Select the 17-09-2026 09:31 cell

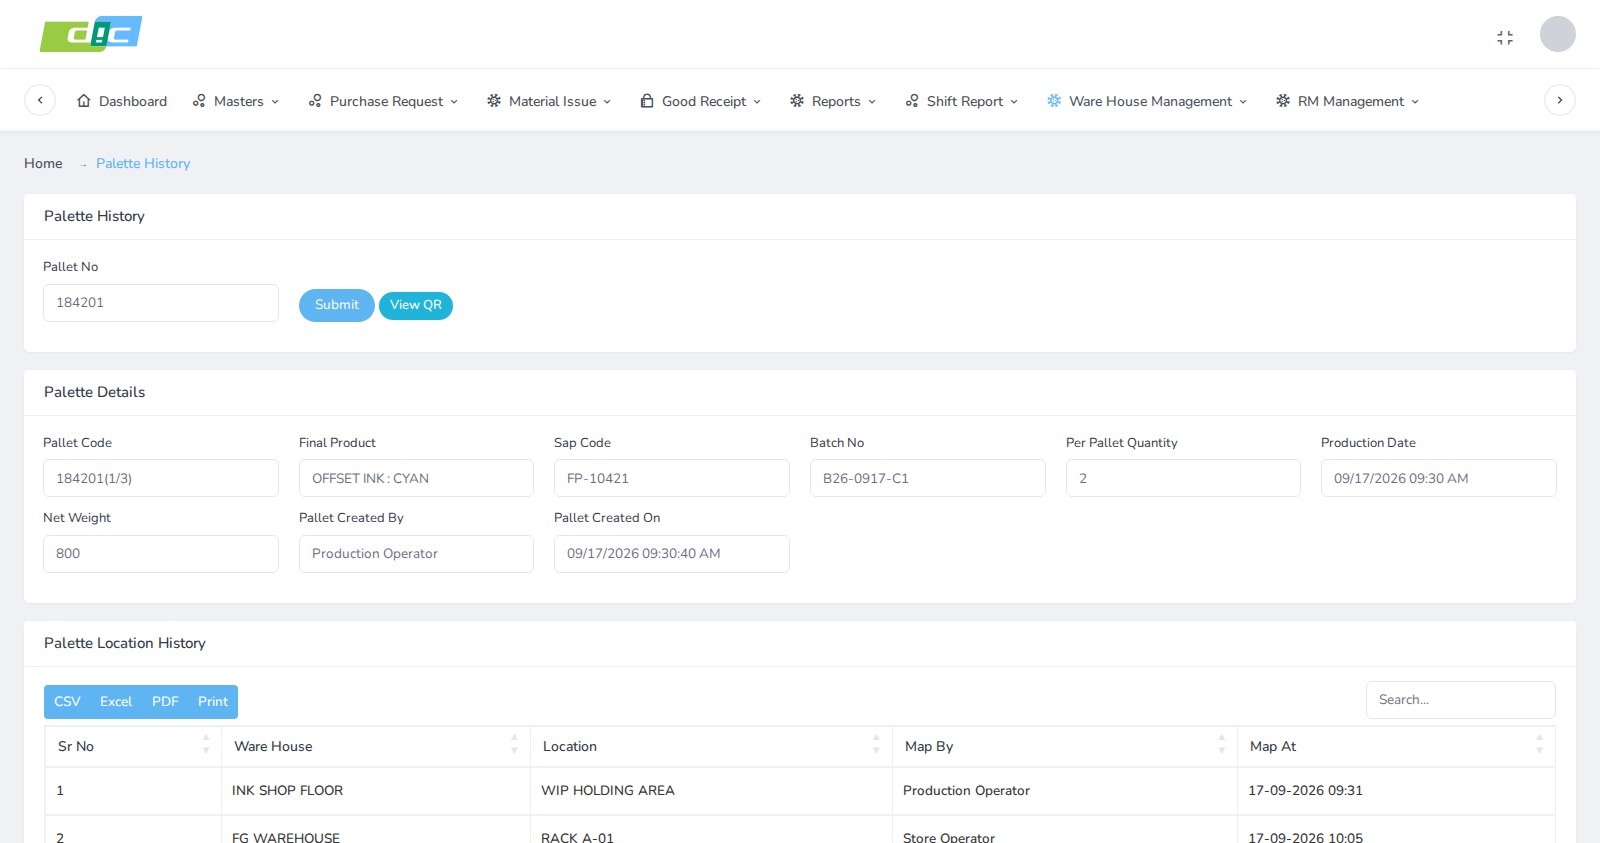pyautogui.click(x=1396, y=791)
